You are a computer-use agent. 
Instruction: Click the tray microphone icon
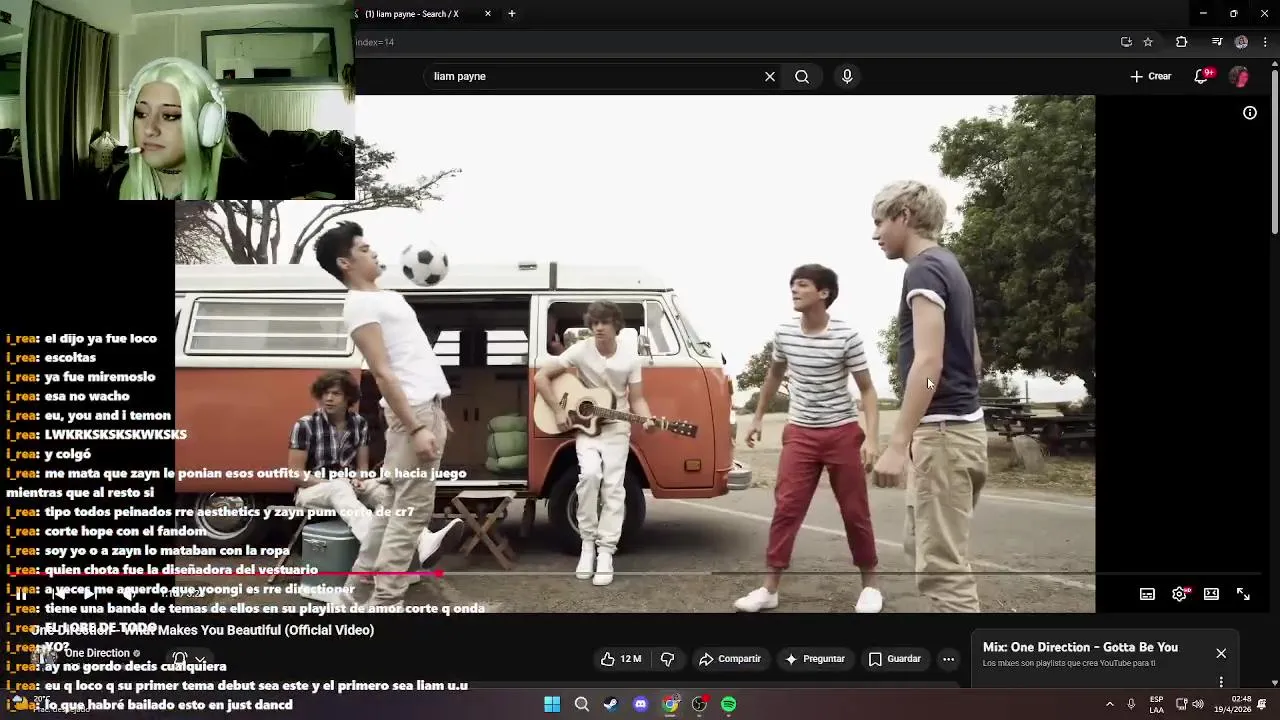pos(1131,704)
